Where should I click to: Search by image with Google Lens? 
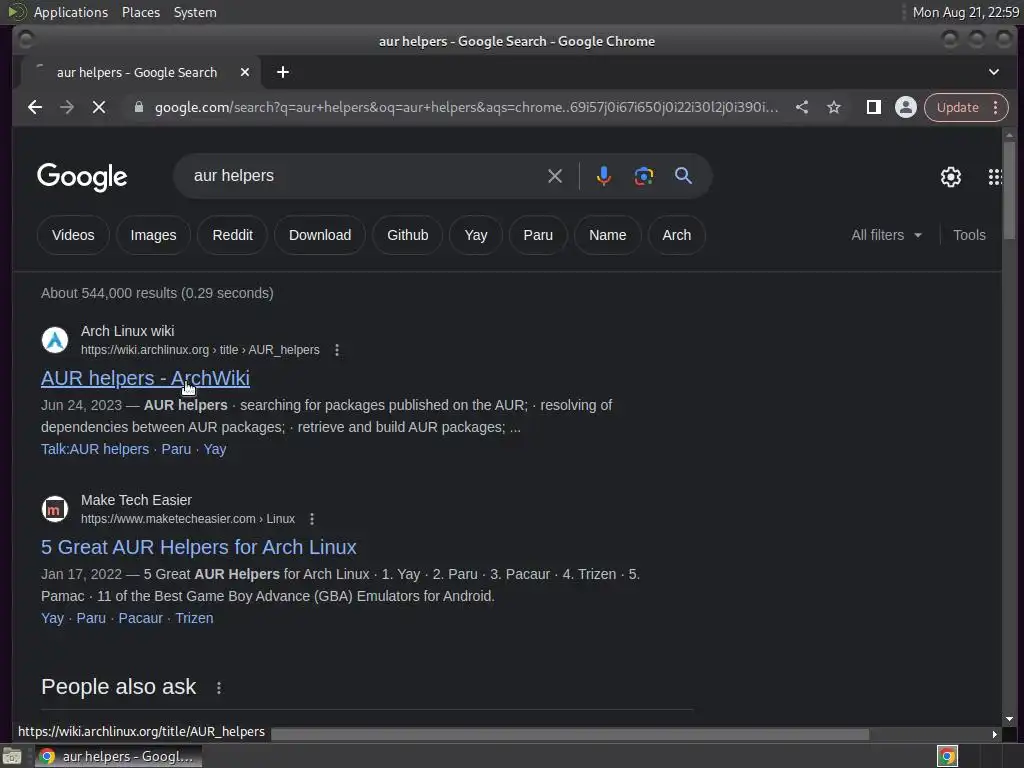[x=643, y=176]
